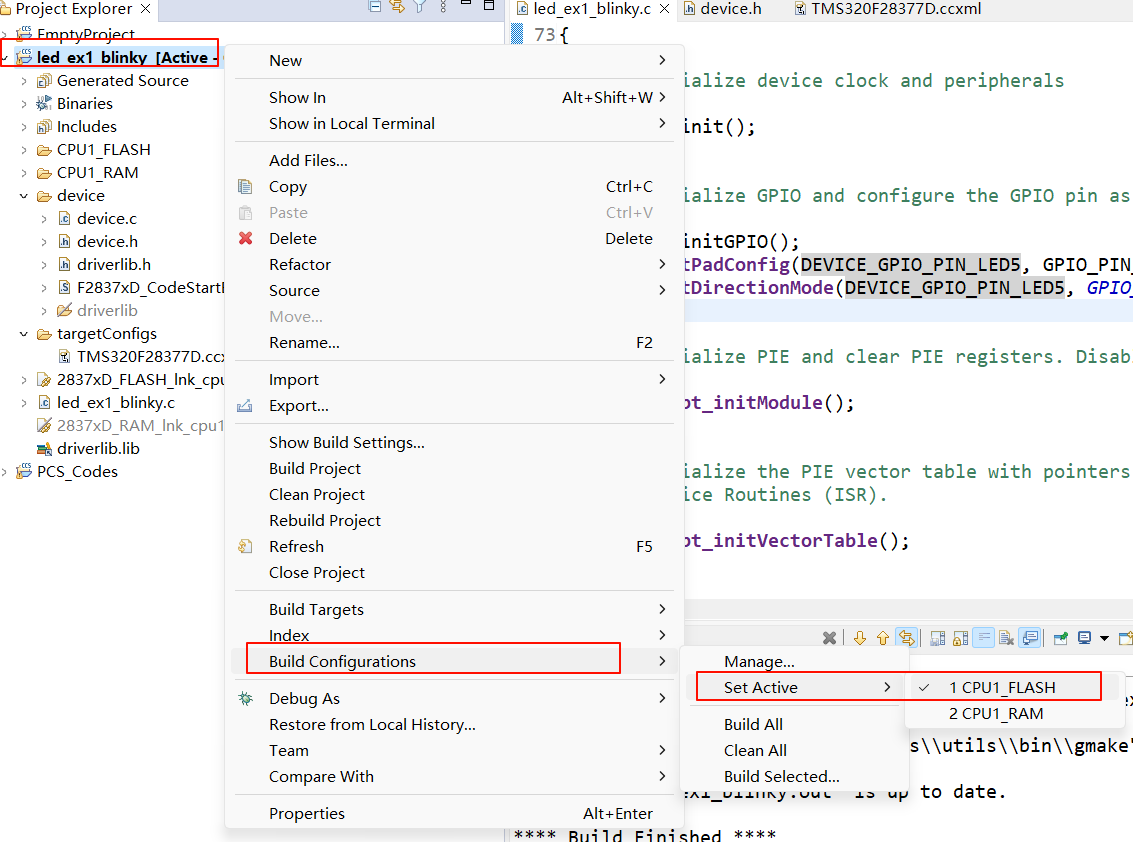Click Collapse All icon in Project Explorer
Viewport: 1133px width, 842px height.
point(375,7)
